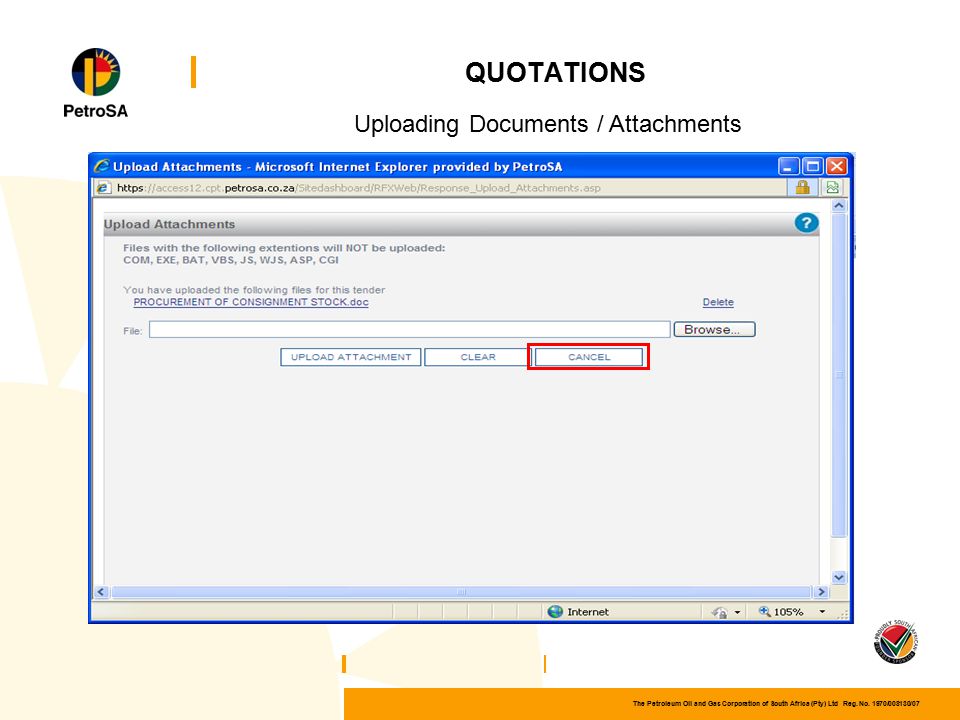This screenshot has height=720, width=960.
Task: Maximize the Upload Attachments window
Action: (812, 166)
